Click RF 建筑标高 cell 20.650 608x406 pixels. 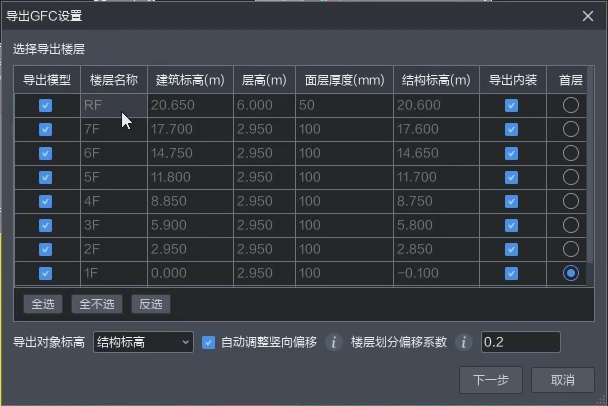[x=190, y=105]
